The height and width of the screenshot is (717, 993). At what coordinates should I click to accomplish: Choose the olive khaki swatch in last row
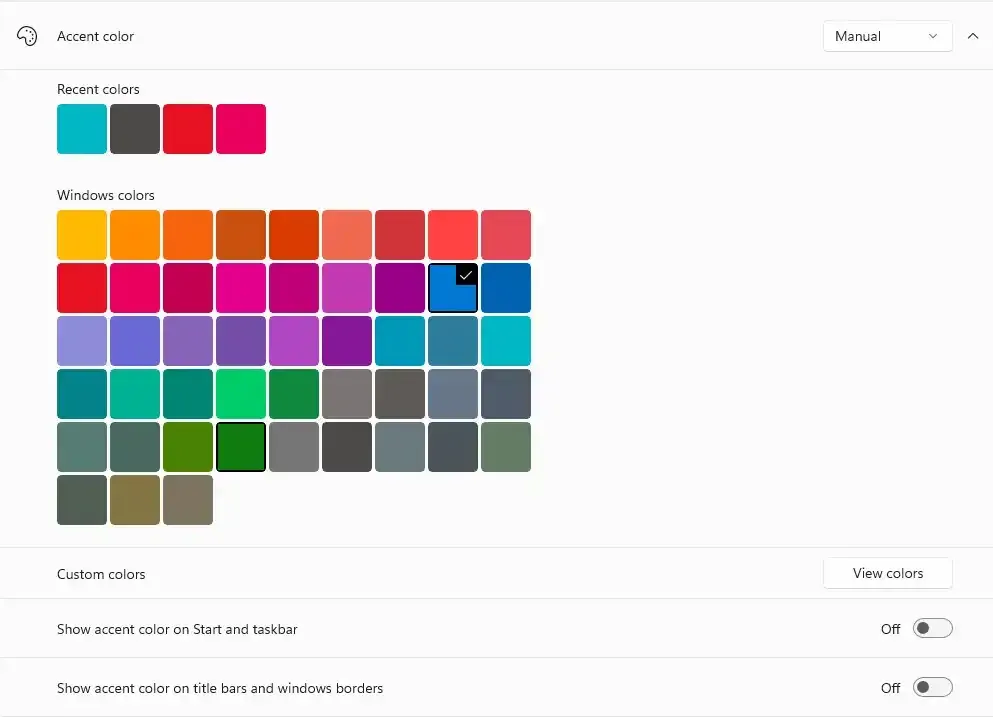tap(135, 500)
